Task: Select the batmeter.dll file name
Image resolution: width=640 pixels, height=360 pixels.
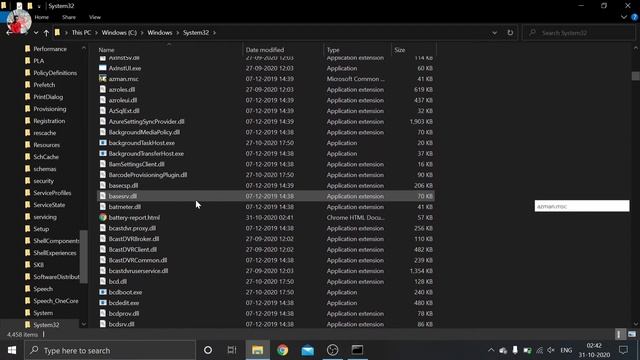Action: coord(125,207)
